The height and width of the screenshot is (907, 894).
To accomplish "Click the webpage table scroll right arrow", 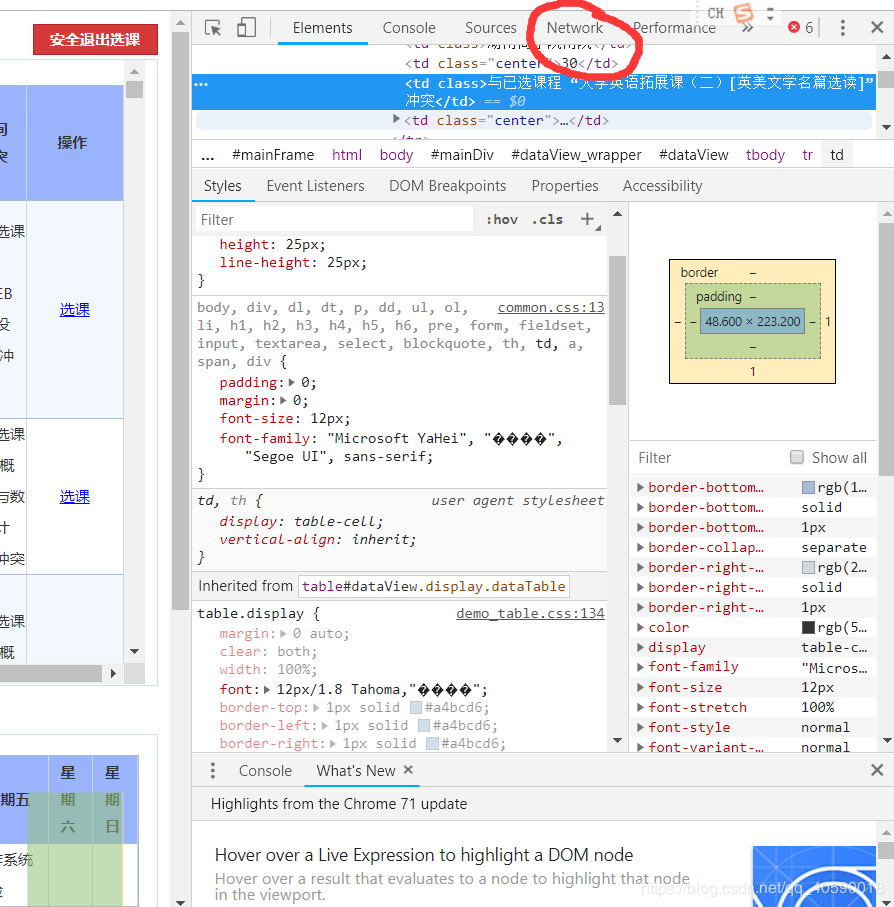I will (x=113, y=673).
